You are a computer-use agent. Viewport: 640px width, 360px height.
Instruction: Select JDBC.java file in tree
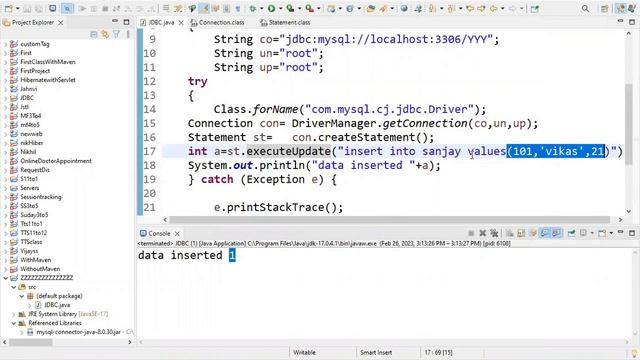coord(57,305)
